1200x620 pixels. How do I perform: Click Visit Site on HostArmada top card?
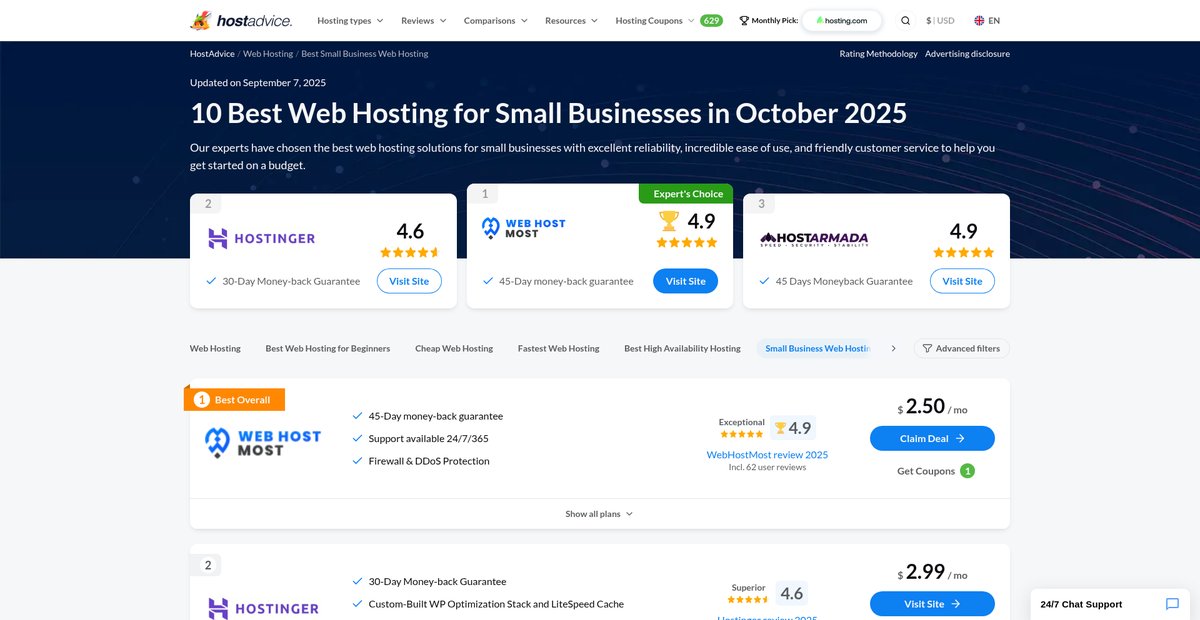coord(962,281)
